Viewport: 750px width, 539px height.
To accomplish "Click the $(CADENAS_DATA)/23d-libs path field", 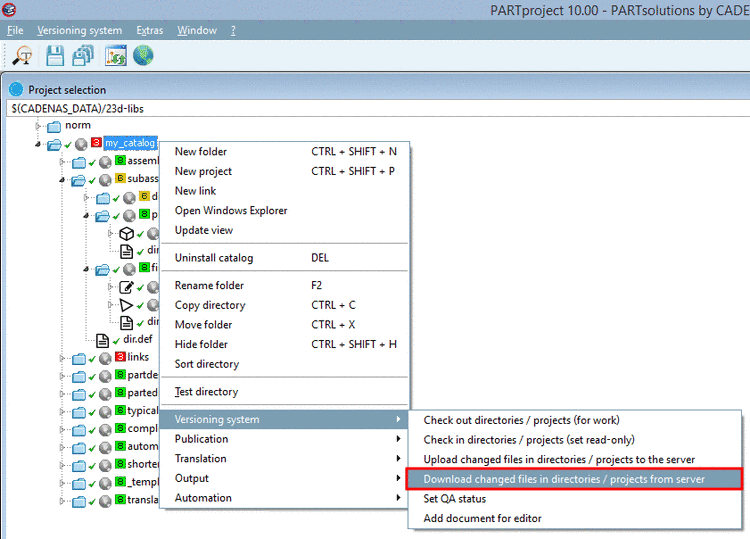I will coord(378,109).
